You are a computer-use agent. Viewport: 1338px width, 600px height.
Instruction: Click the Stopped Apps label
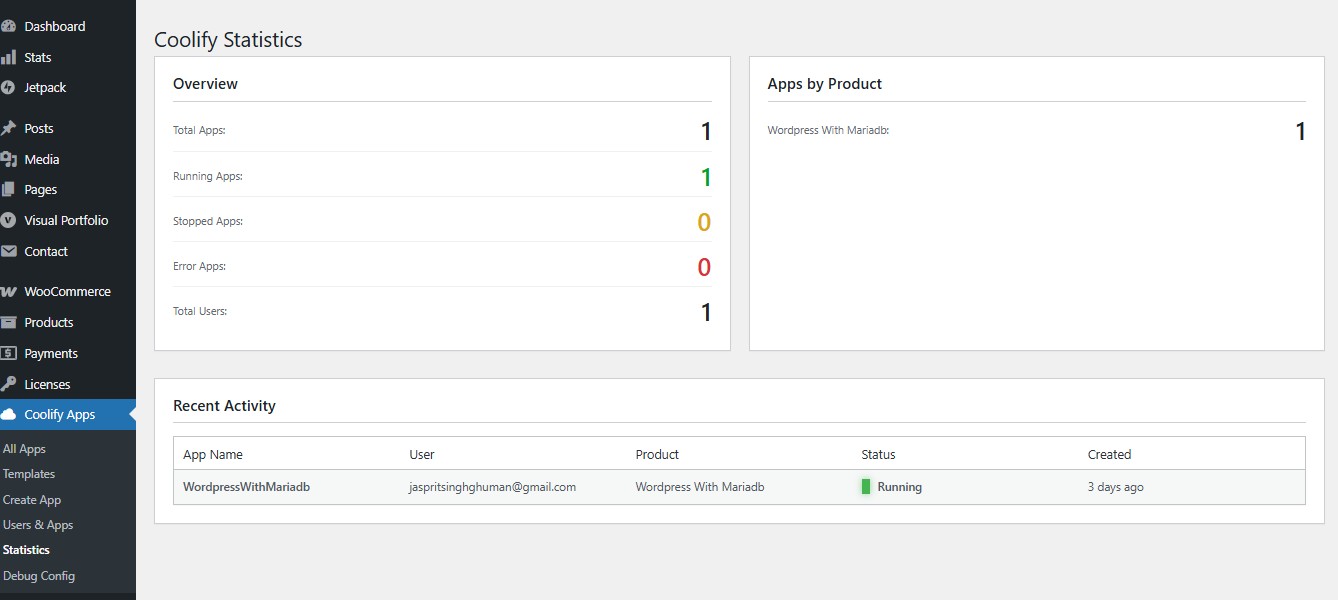(208, 221)
